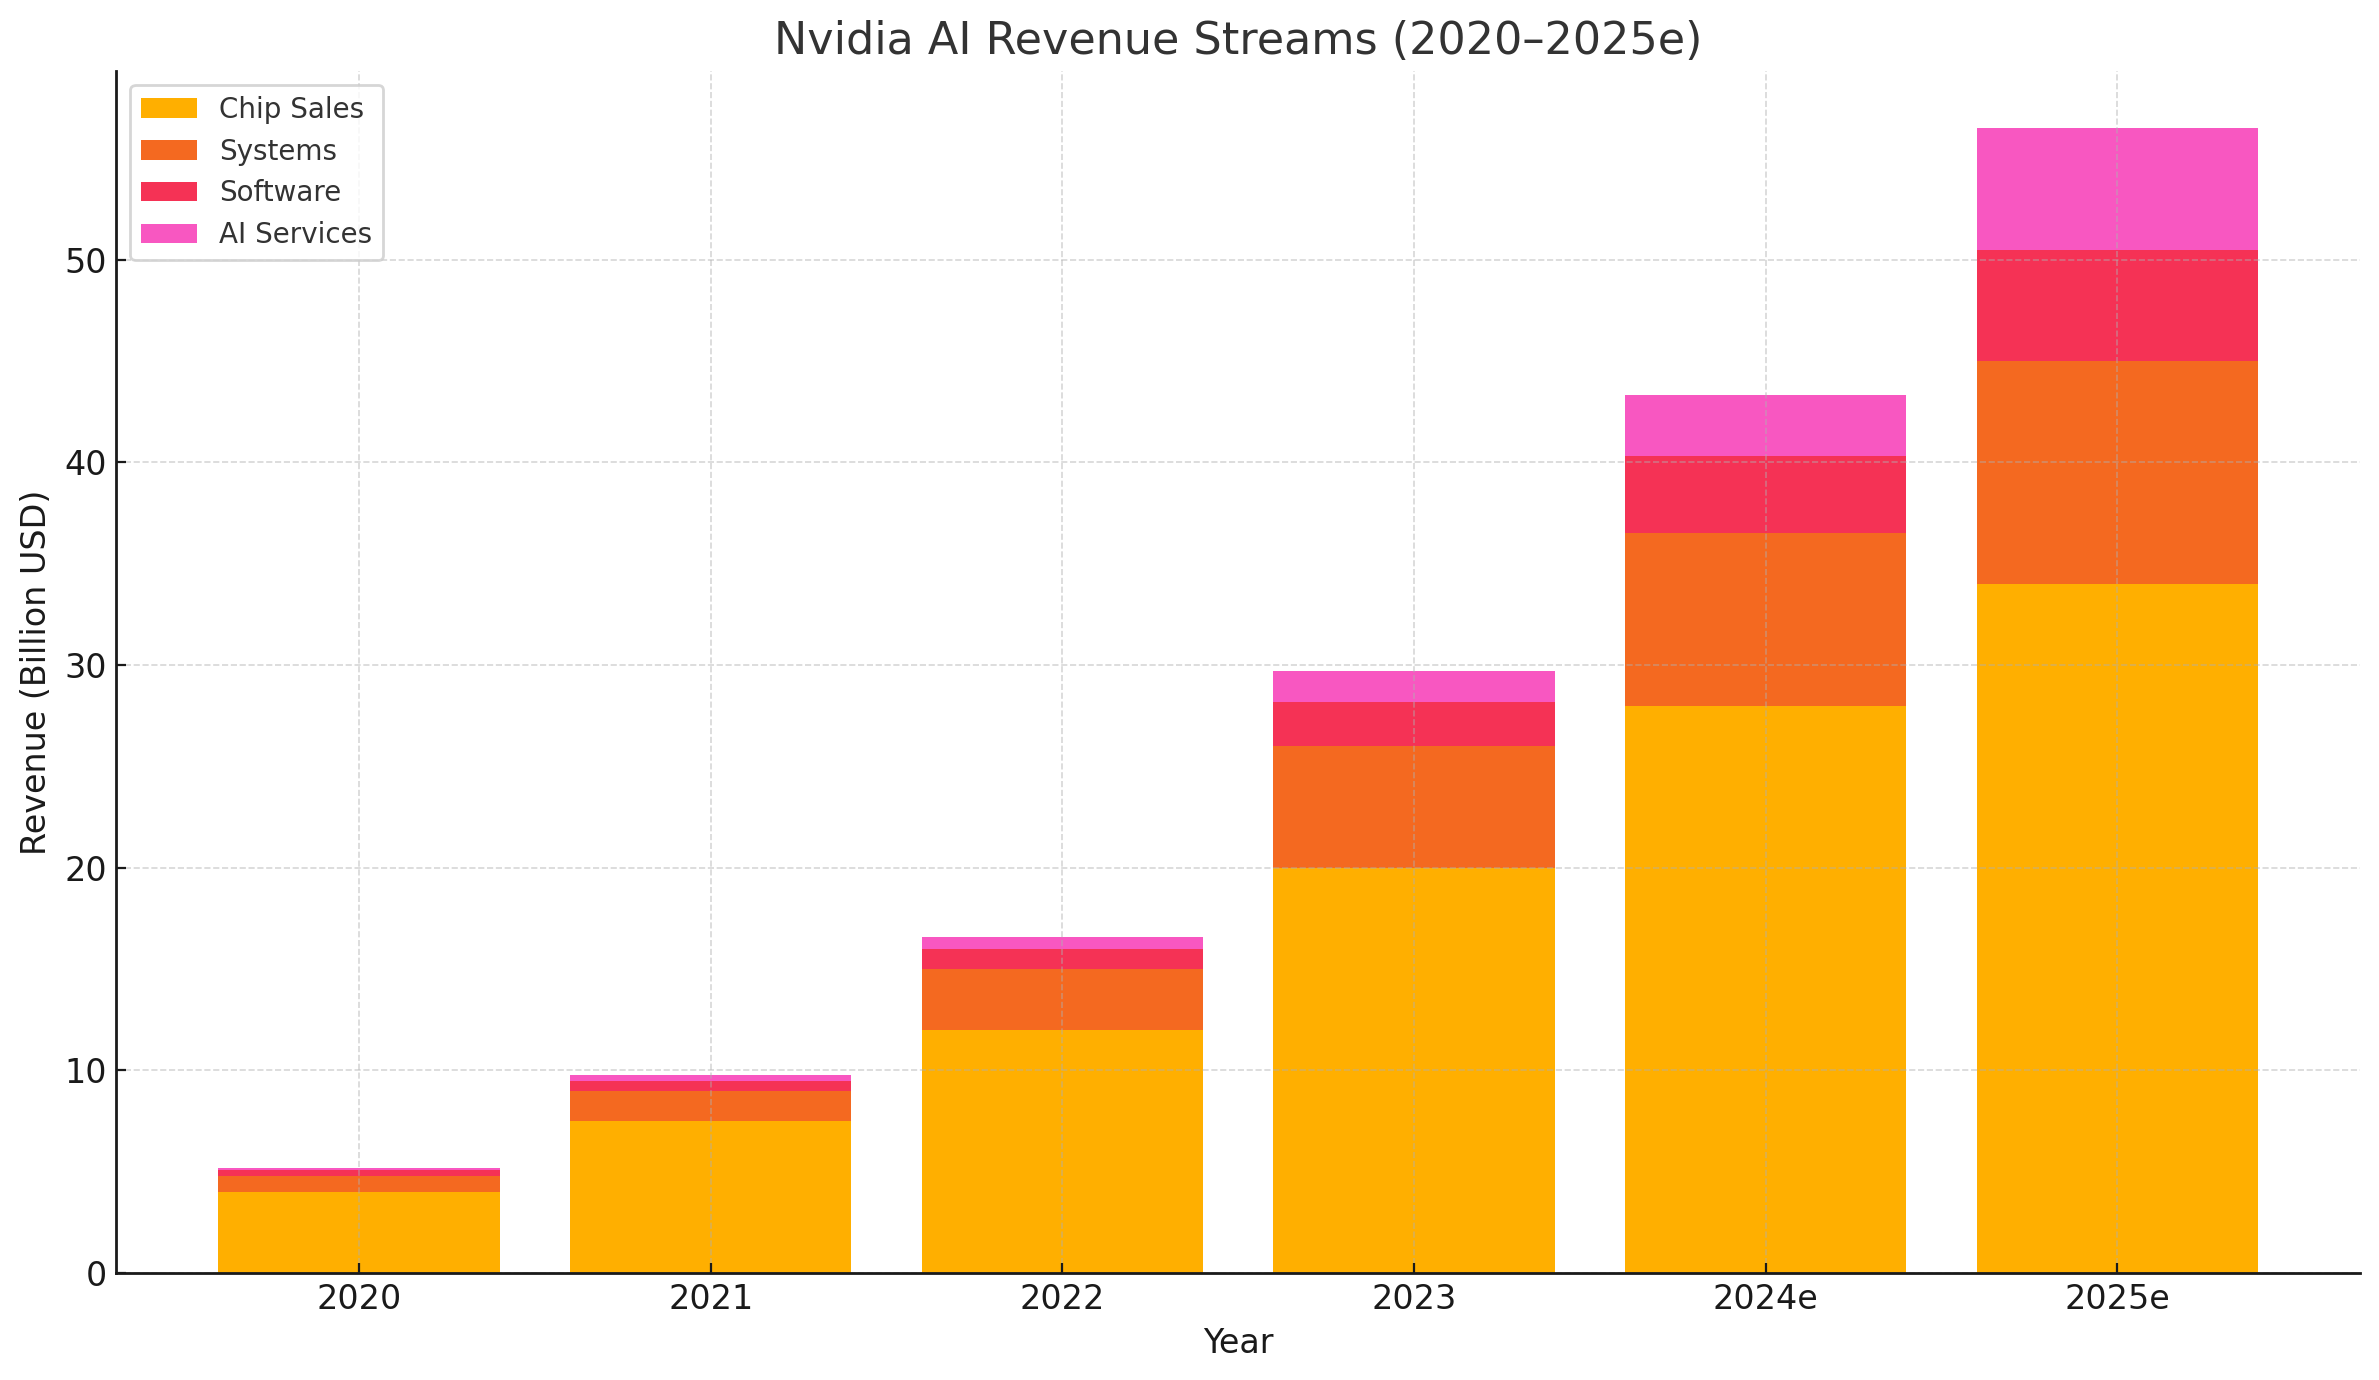Click the Systems legend color swatch
This screenshot has height=1380, width=2379.
[x=169, y=150]
